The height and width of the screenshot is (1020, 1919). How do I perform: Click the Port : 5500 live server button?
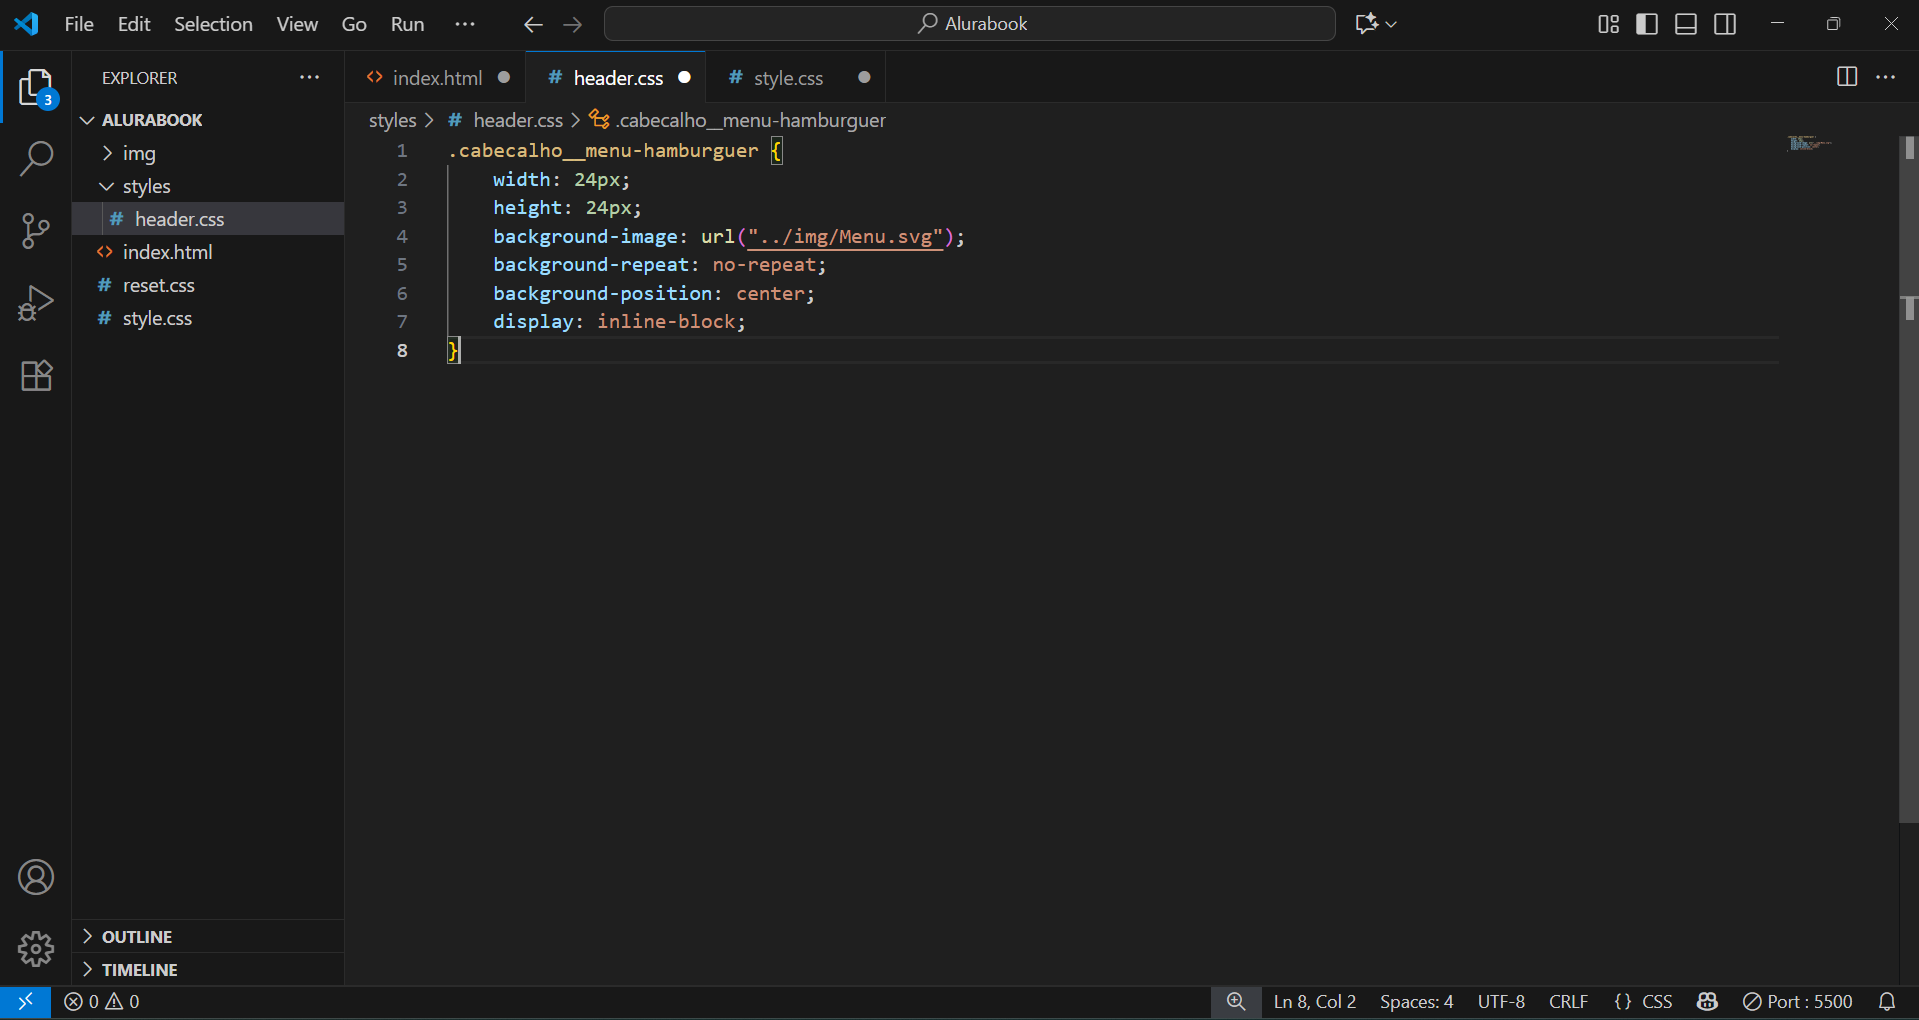1797,1001
